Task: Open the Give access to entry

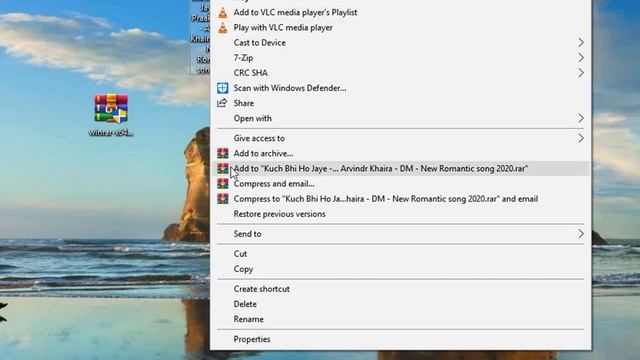Action: tap(259, 138)
